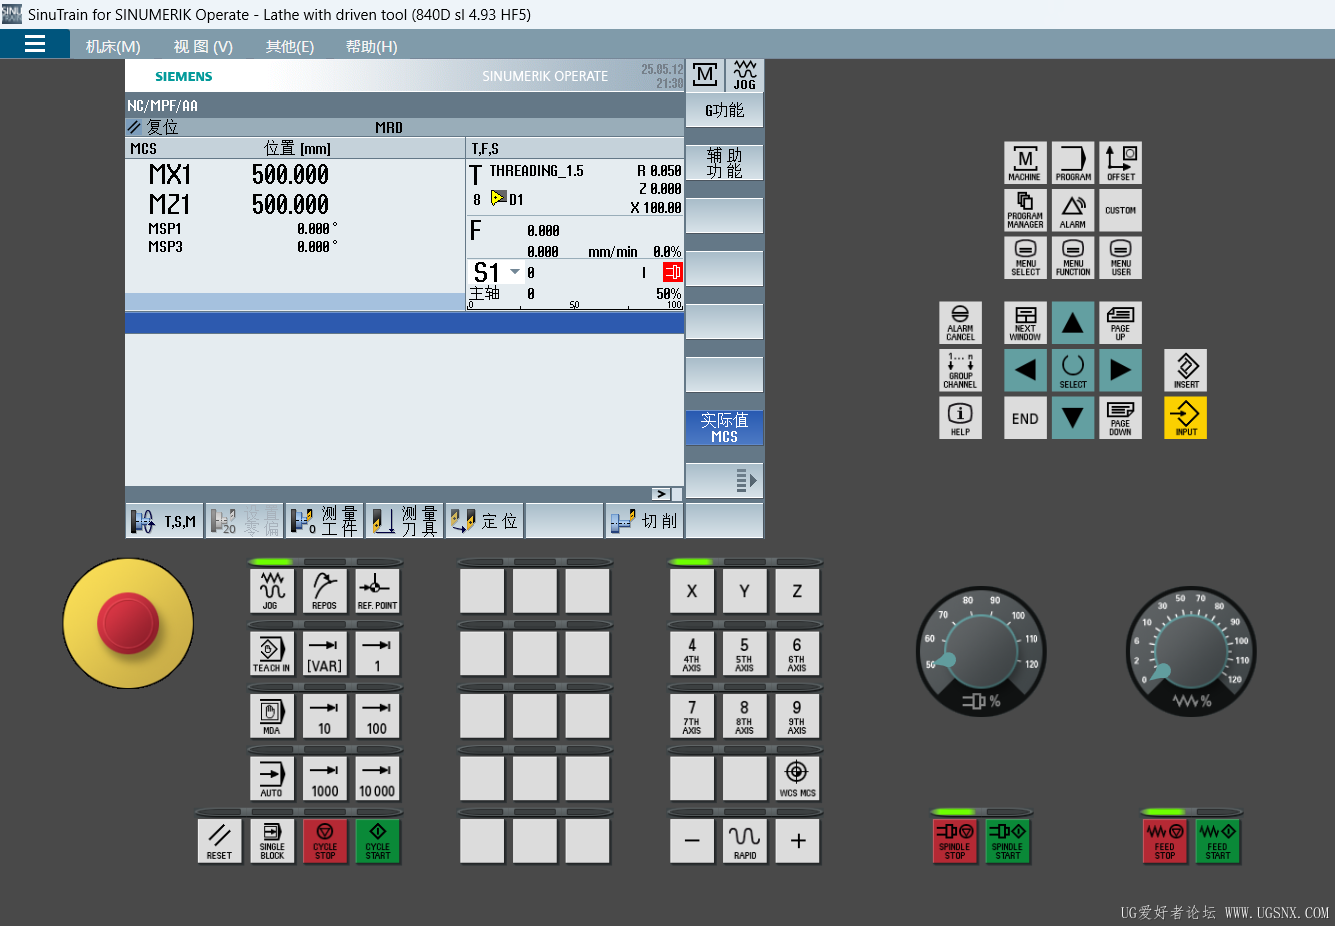
Task: Expand more vertical softkeys arrow
Action: tap(724, 480)
